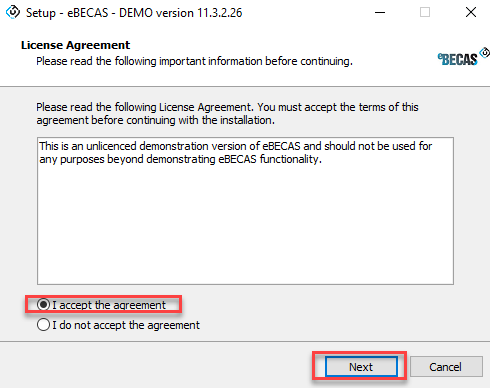
Task: Click the 'Please read the following important information' subtitle
Action: tap(194, 61)
